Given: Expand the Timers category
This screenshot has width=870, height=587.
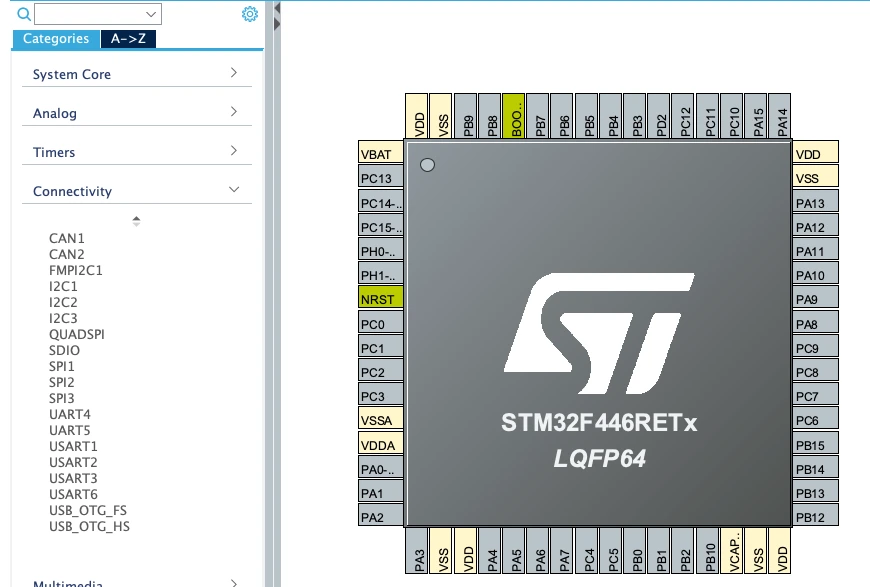Looking at the screenshot, I should point(136,151).
